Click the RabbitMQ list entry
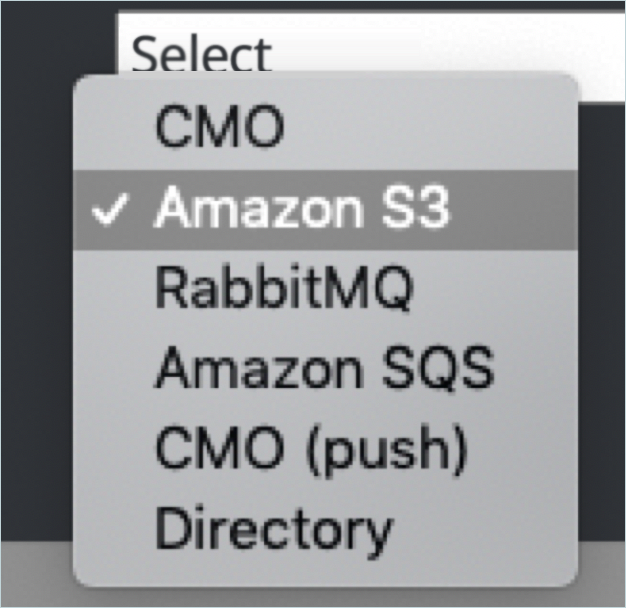The width and height of the screenshot is (626, 608). [283, 290]
